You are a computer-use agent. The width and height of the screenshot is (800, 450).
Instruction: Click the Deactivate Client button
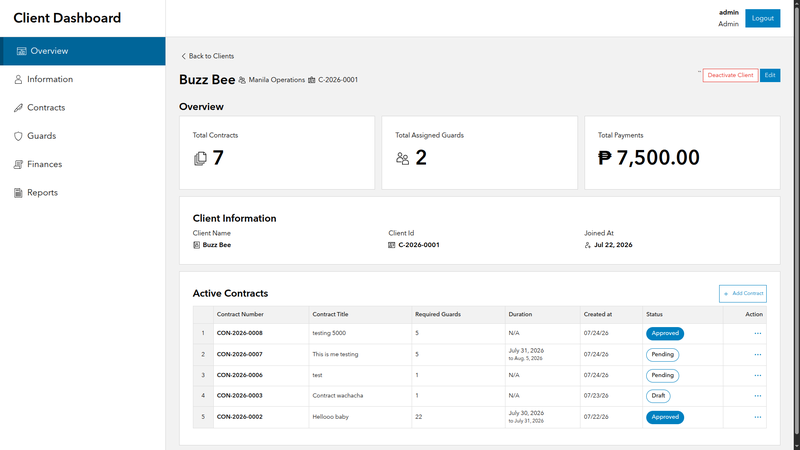(730, 75)
